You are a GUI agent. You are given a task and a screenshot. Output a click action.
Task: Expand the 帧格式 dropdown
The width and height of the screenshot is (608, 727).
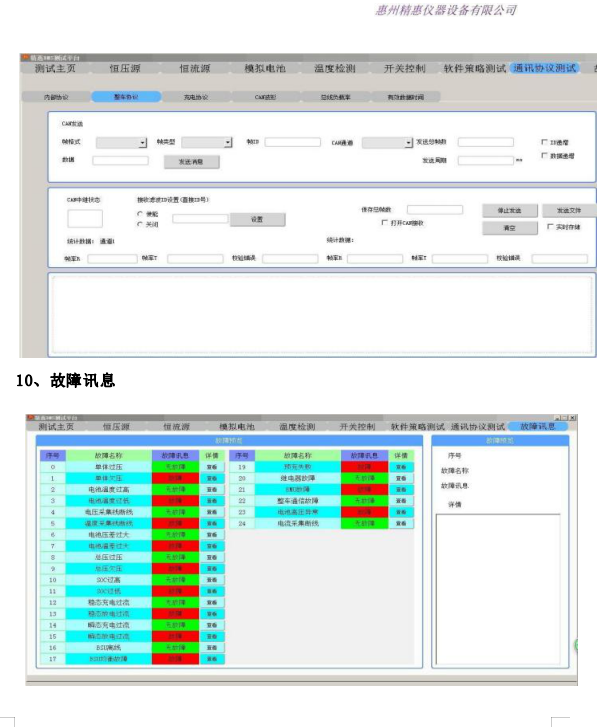[x=142, y=143]
